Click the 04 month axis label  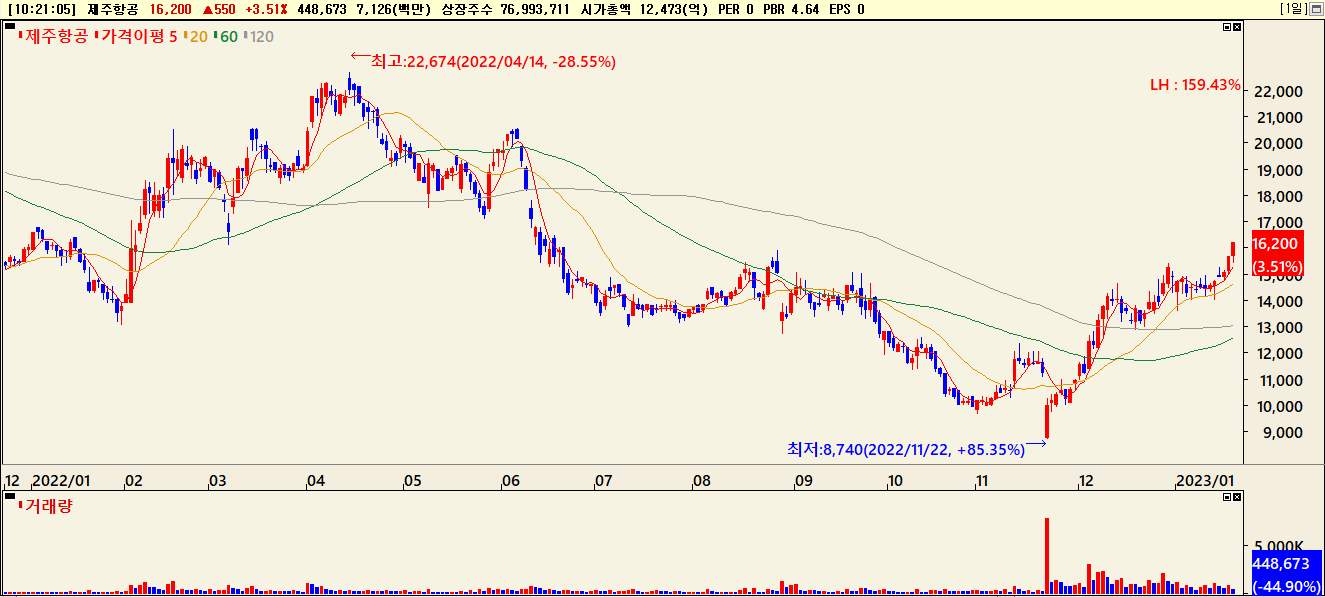point(316,481)
